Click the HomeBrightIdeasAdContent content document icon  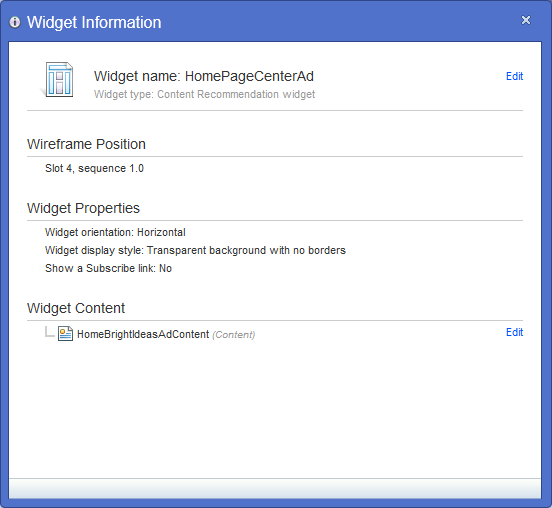click(x=65, y=333)
